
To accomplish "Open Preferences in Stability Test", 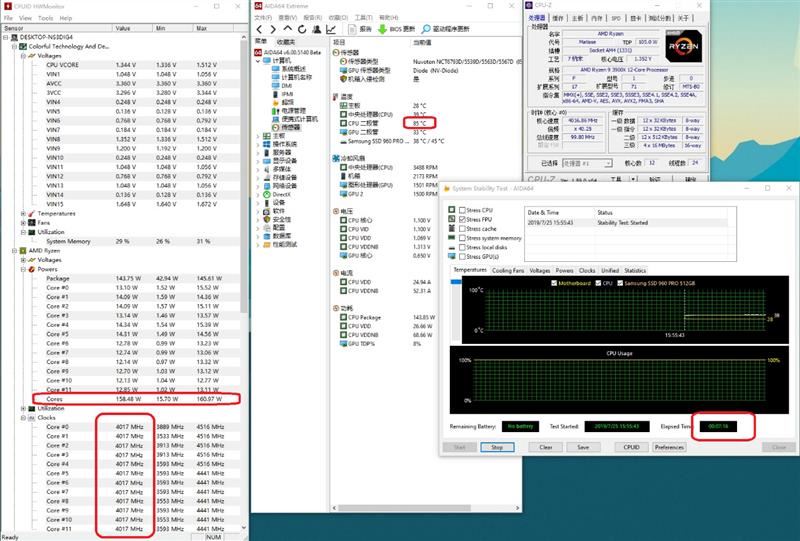I will click(669, 447).
